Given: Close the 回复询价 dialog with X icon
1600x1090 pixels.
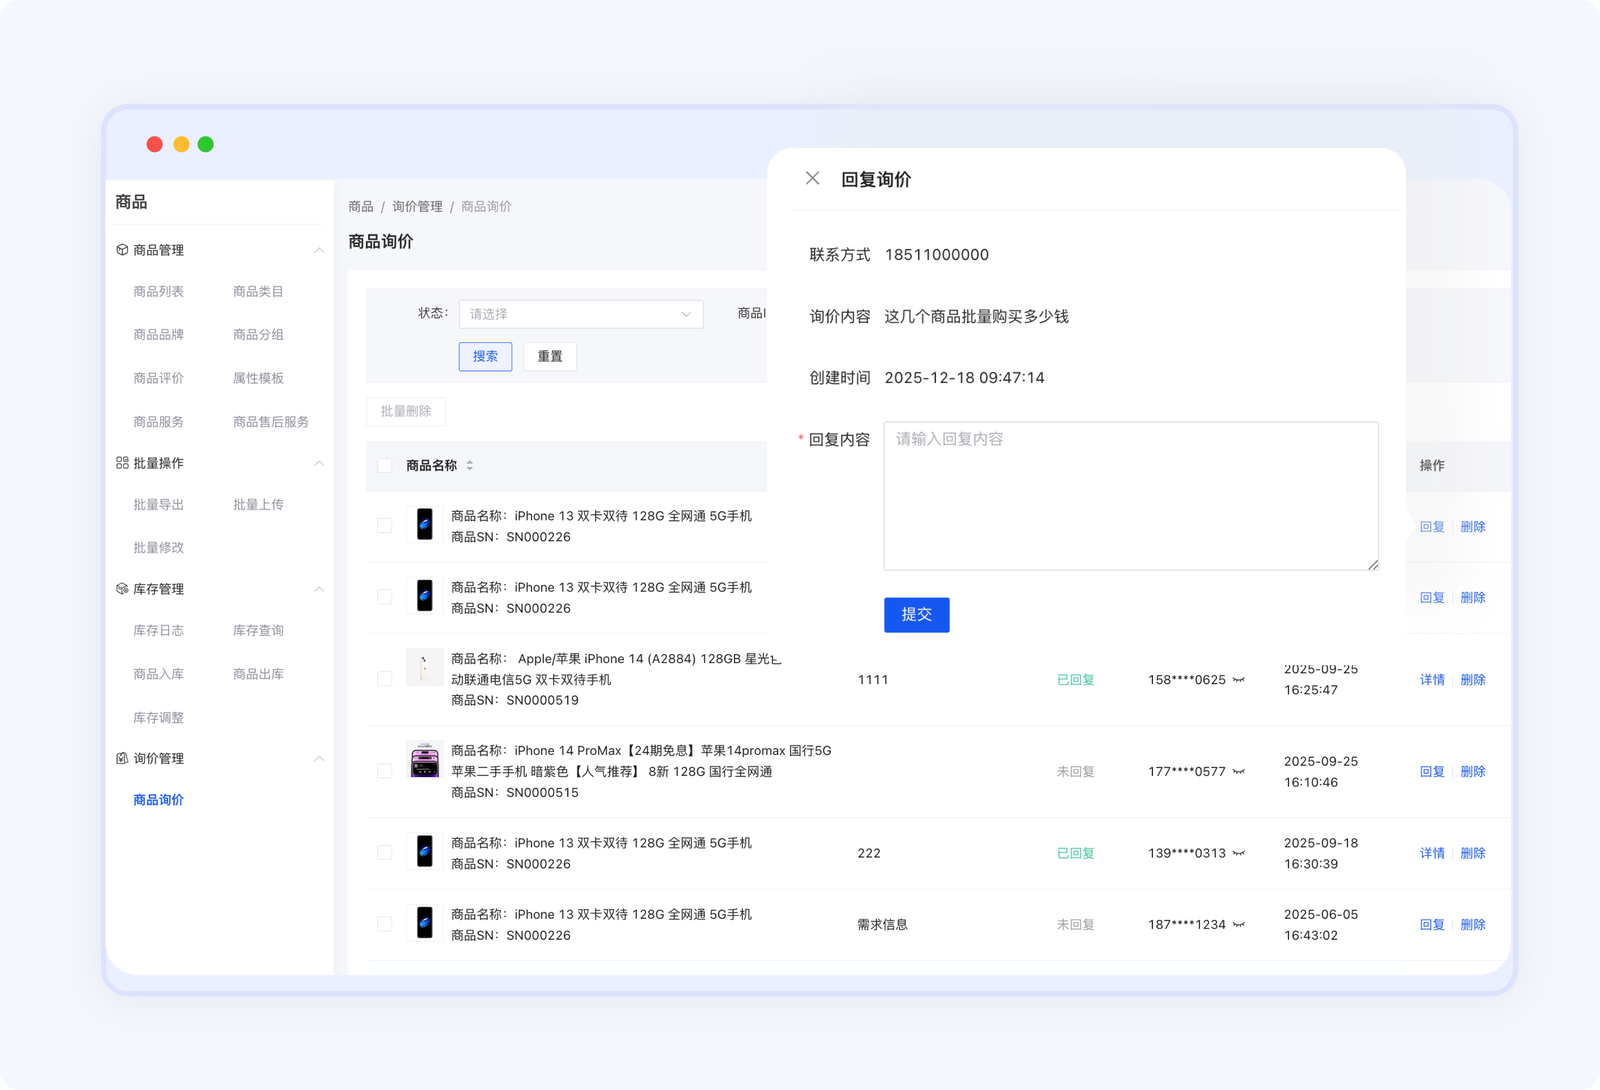Looking at the screenshot, I should tap(812, 178).
